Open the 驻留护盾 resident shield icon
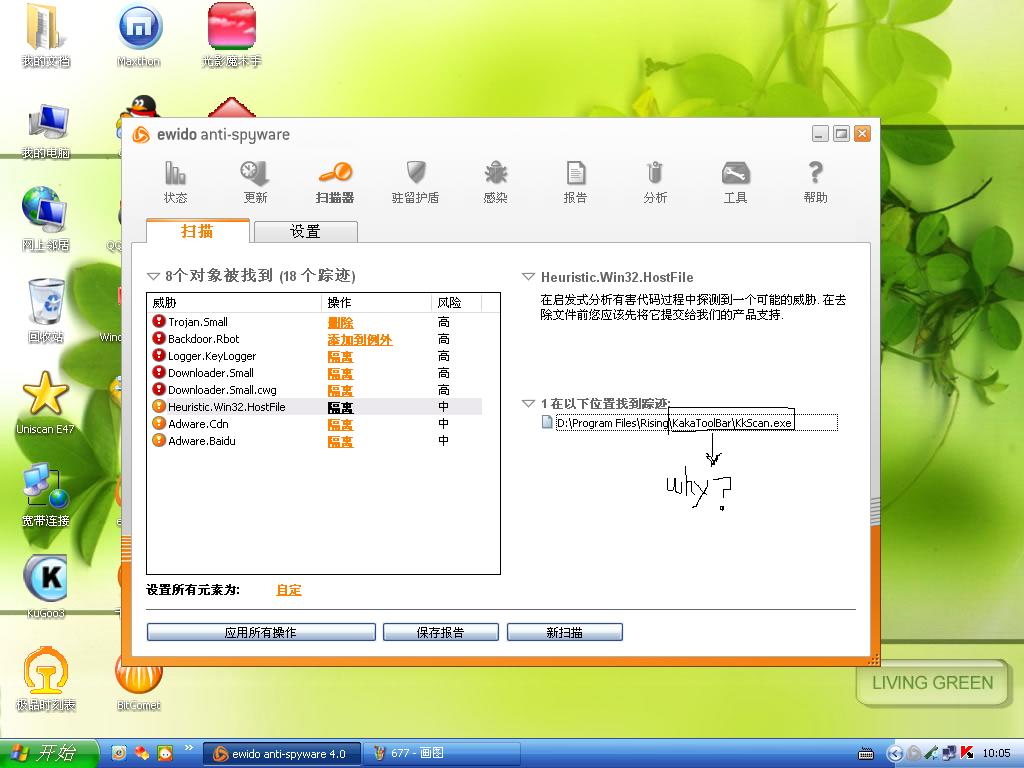Viewport: 1024px width, 768px height. pos(415,182)
